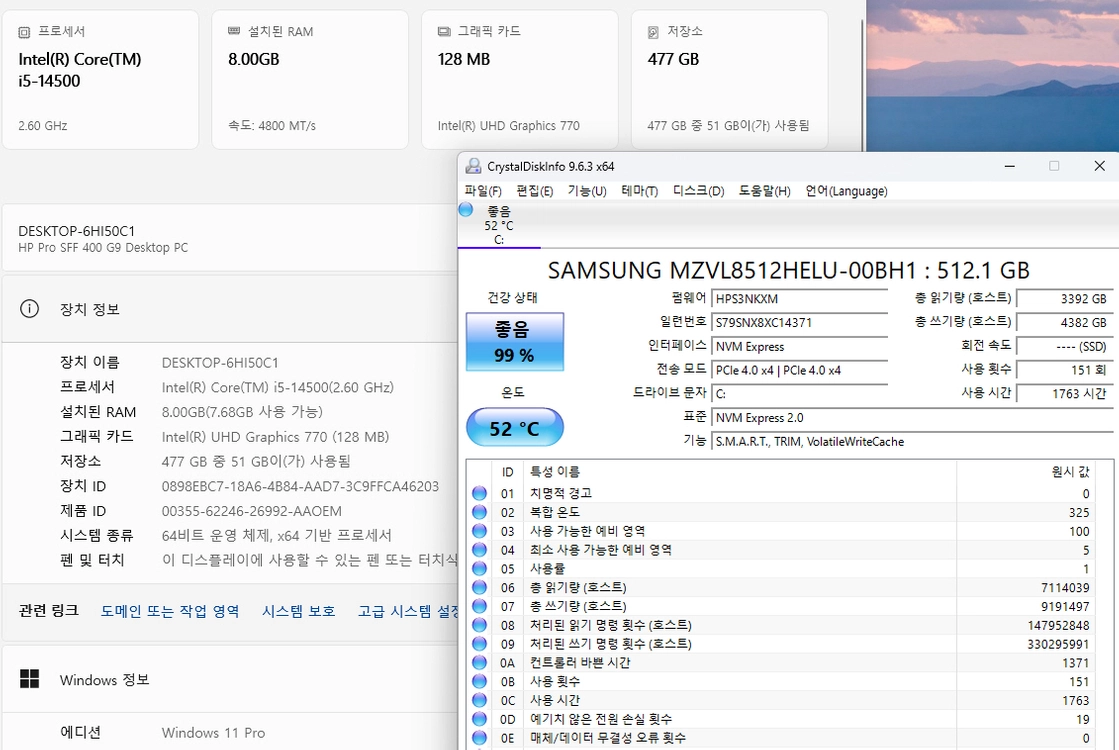
Task: Click the 제품 ID value 00355-62246-26992-AAOEM
Action: tap(251, 511)
